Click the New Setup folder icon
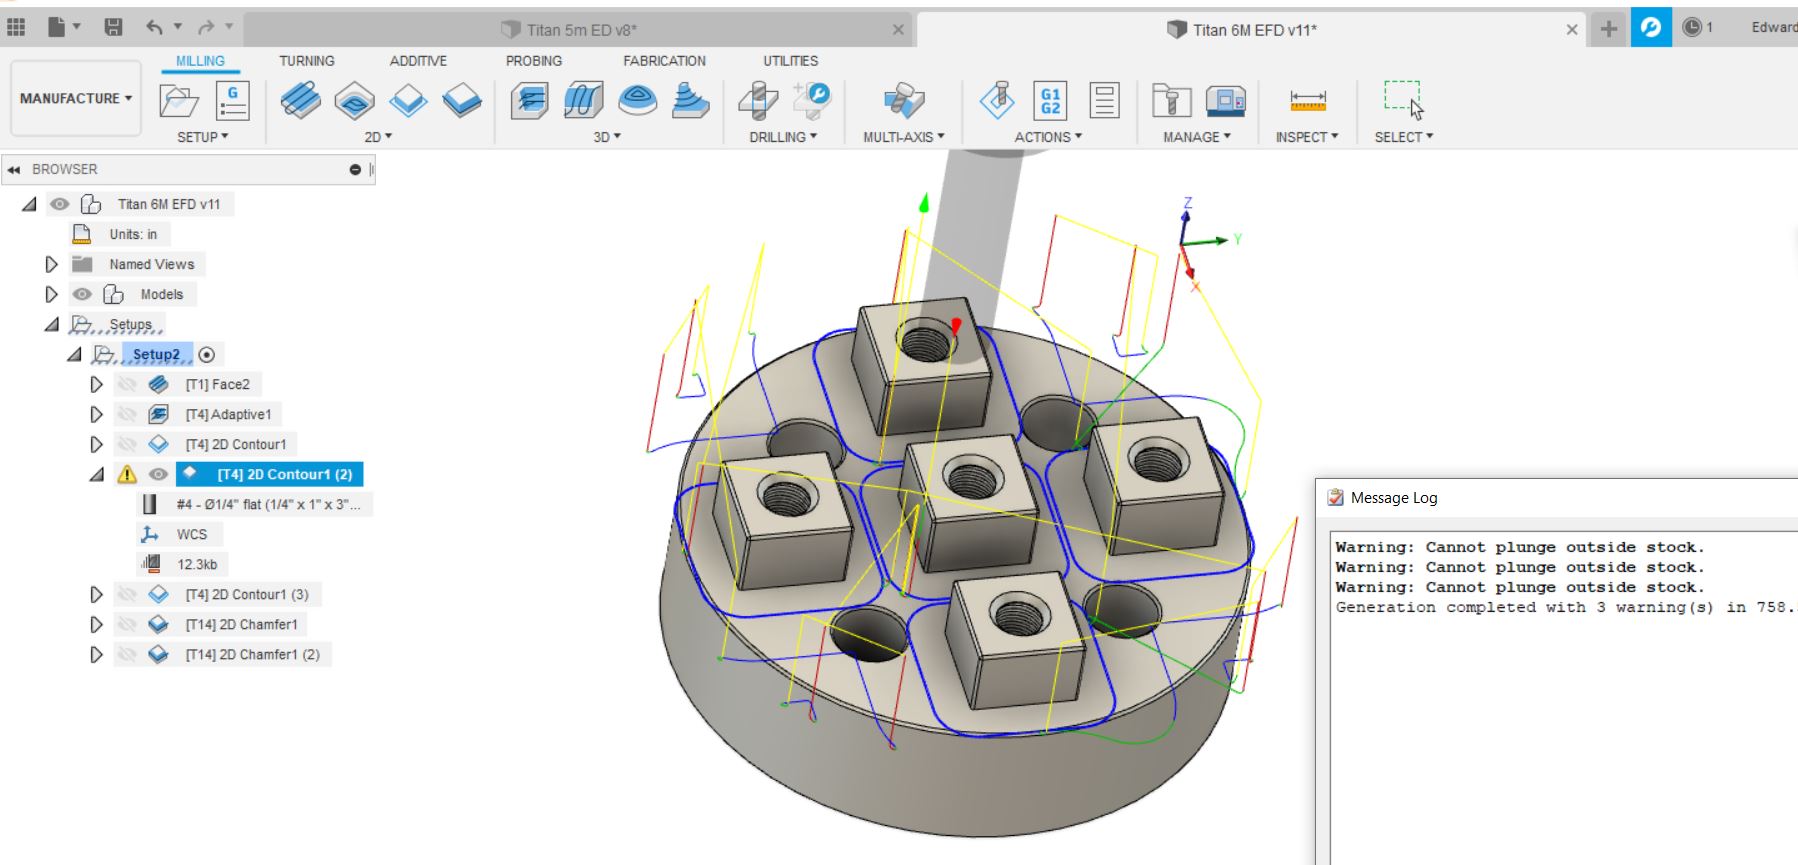 point(179,100)
